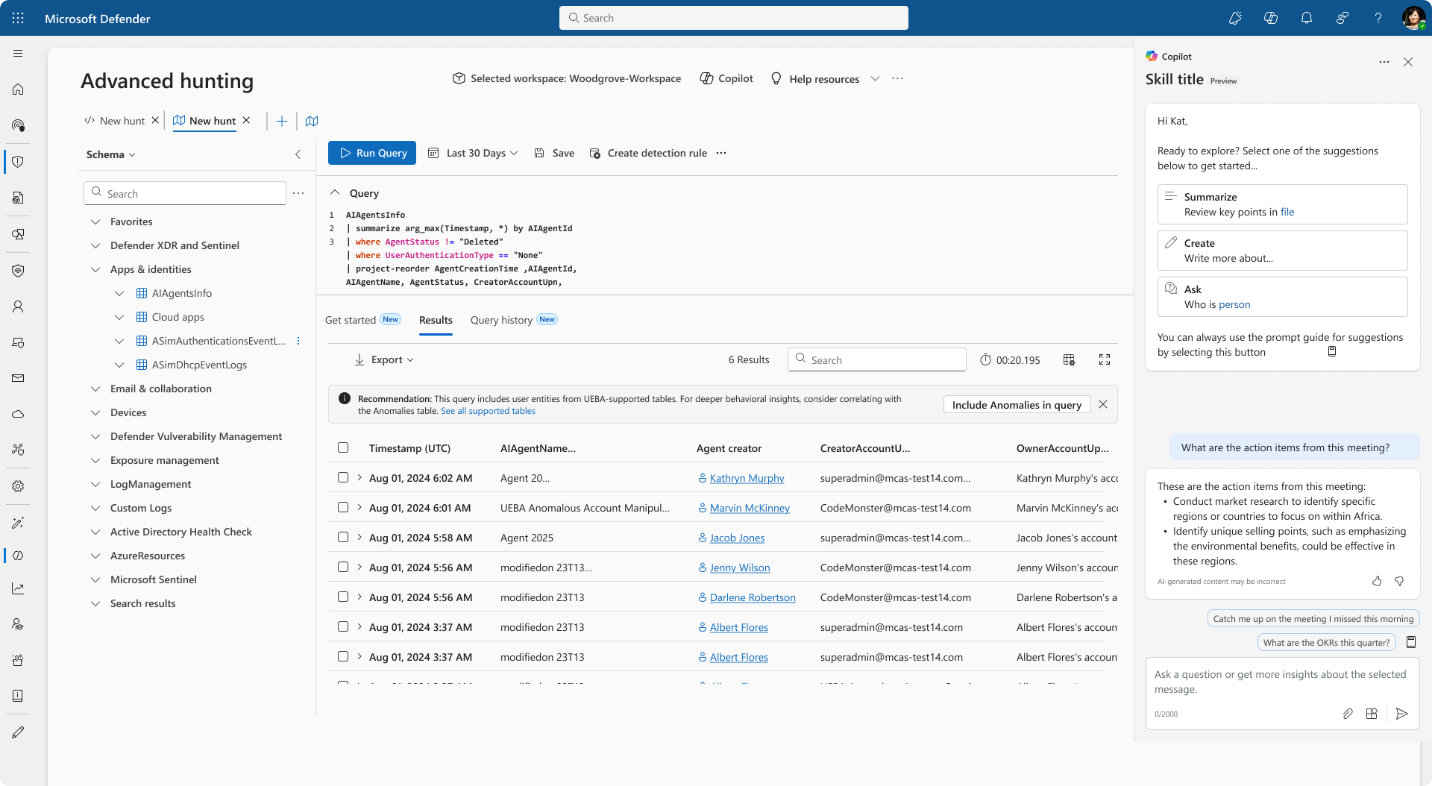
Task: Expand results to full screen view
Action: (x=1104, y=359)
